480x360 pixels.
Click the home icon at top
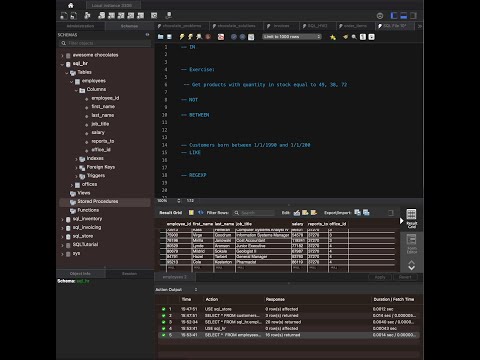tap(71, 5)
